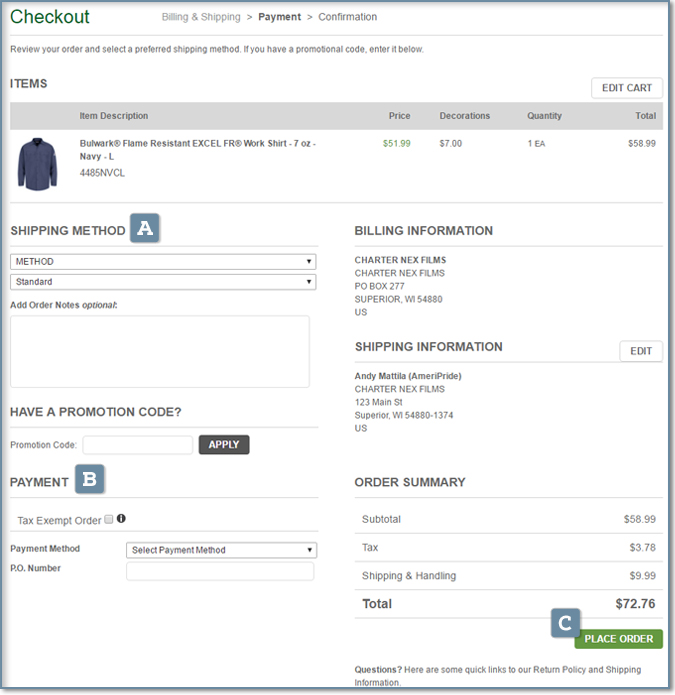The image size is (675, 695).
Task: Focus the Promotion Code text field
Action: point(137,445)
